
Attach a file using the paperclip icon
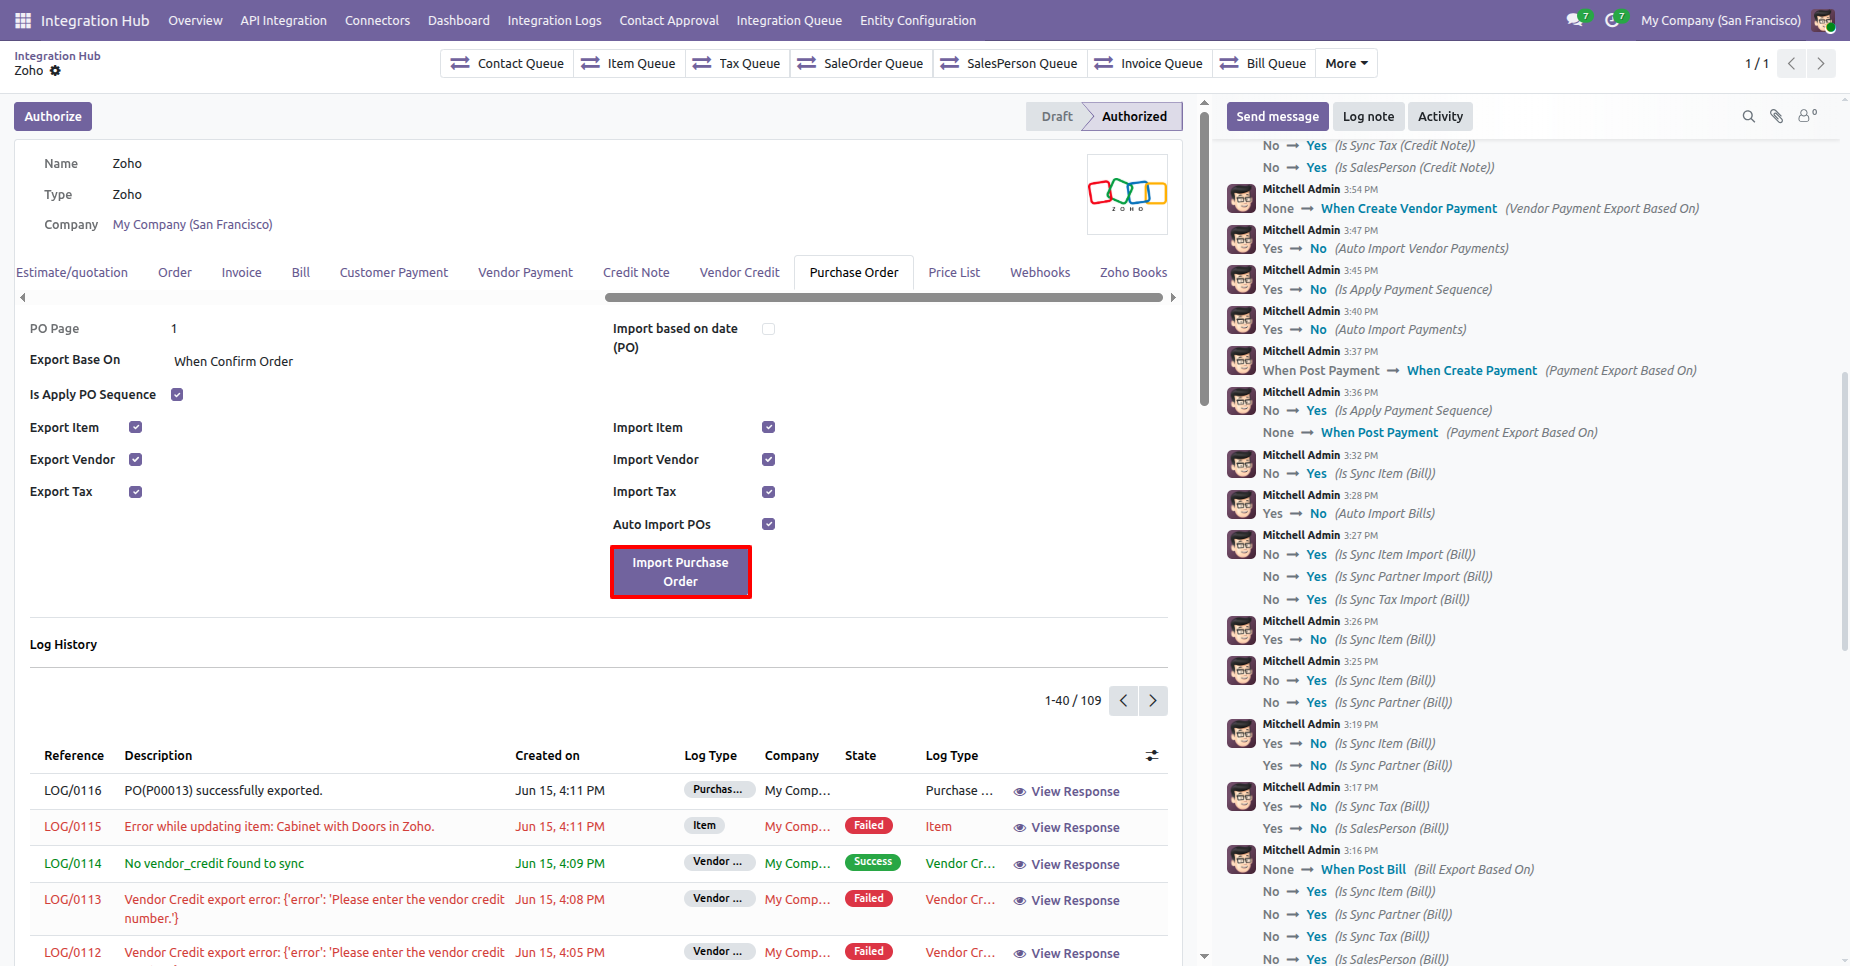pyautogui.click(x=1777, y=117)
